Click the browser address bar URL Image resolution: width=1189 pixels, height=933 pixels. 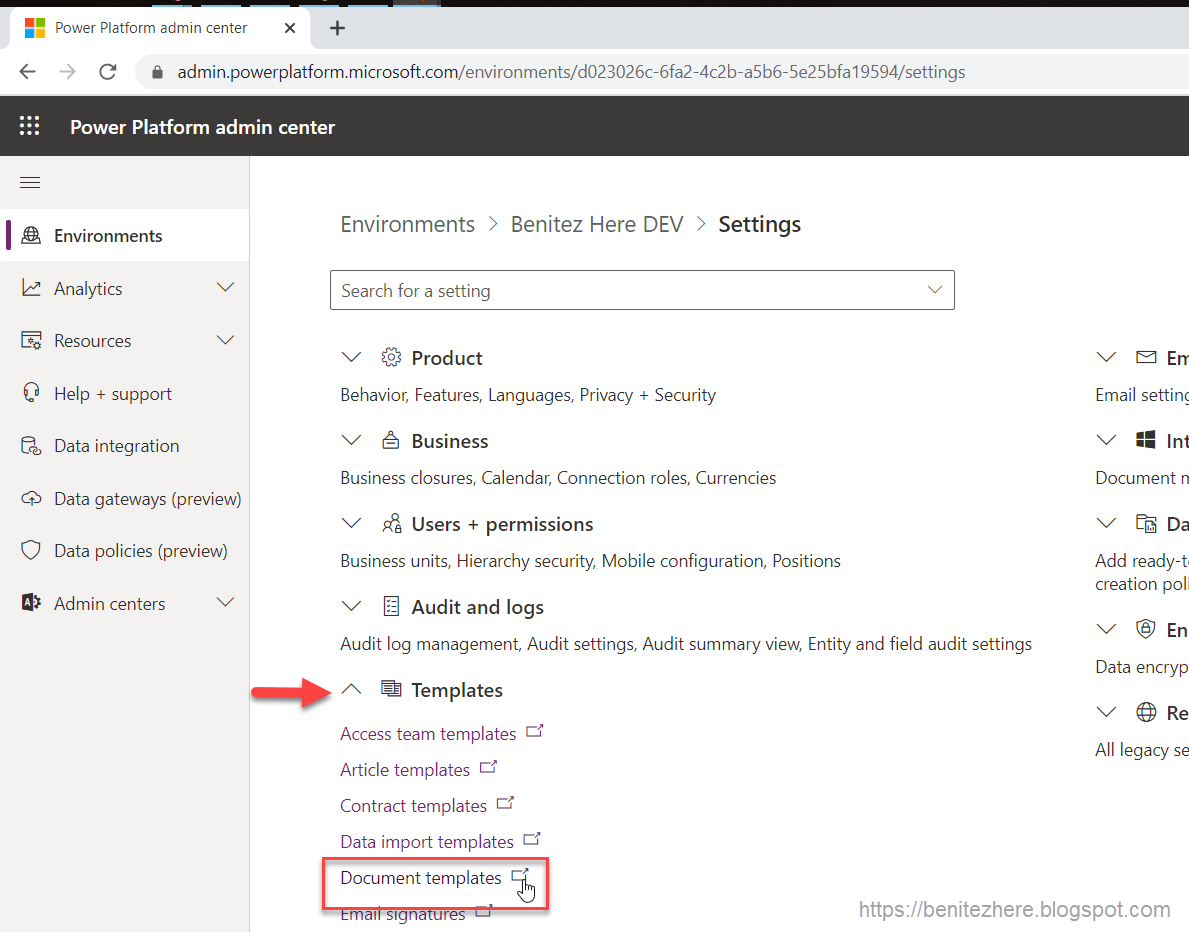pyautogui.click(x=571, y=72)
